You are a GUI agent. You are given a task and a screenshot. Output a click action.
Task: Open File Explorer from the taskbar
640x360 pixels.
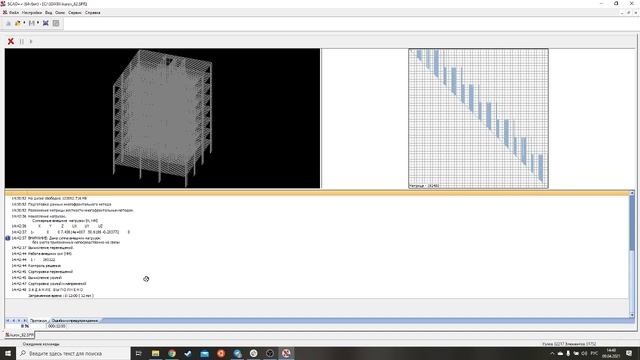(156, 353)
